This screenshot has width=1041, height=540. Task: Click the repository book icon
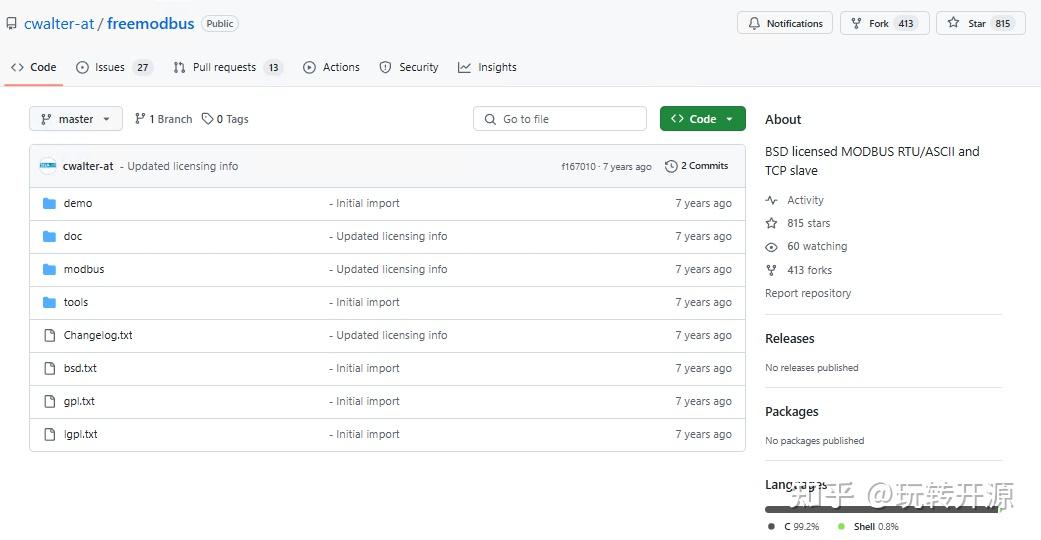click(11, 23)
